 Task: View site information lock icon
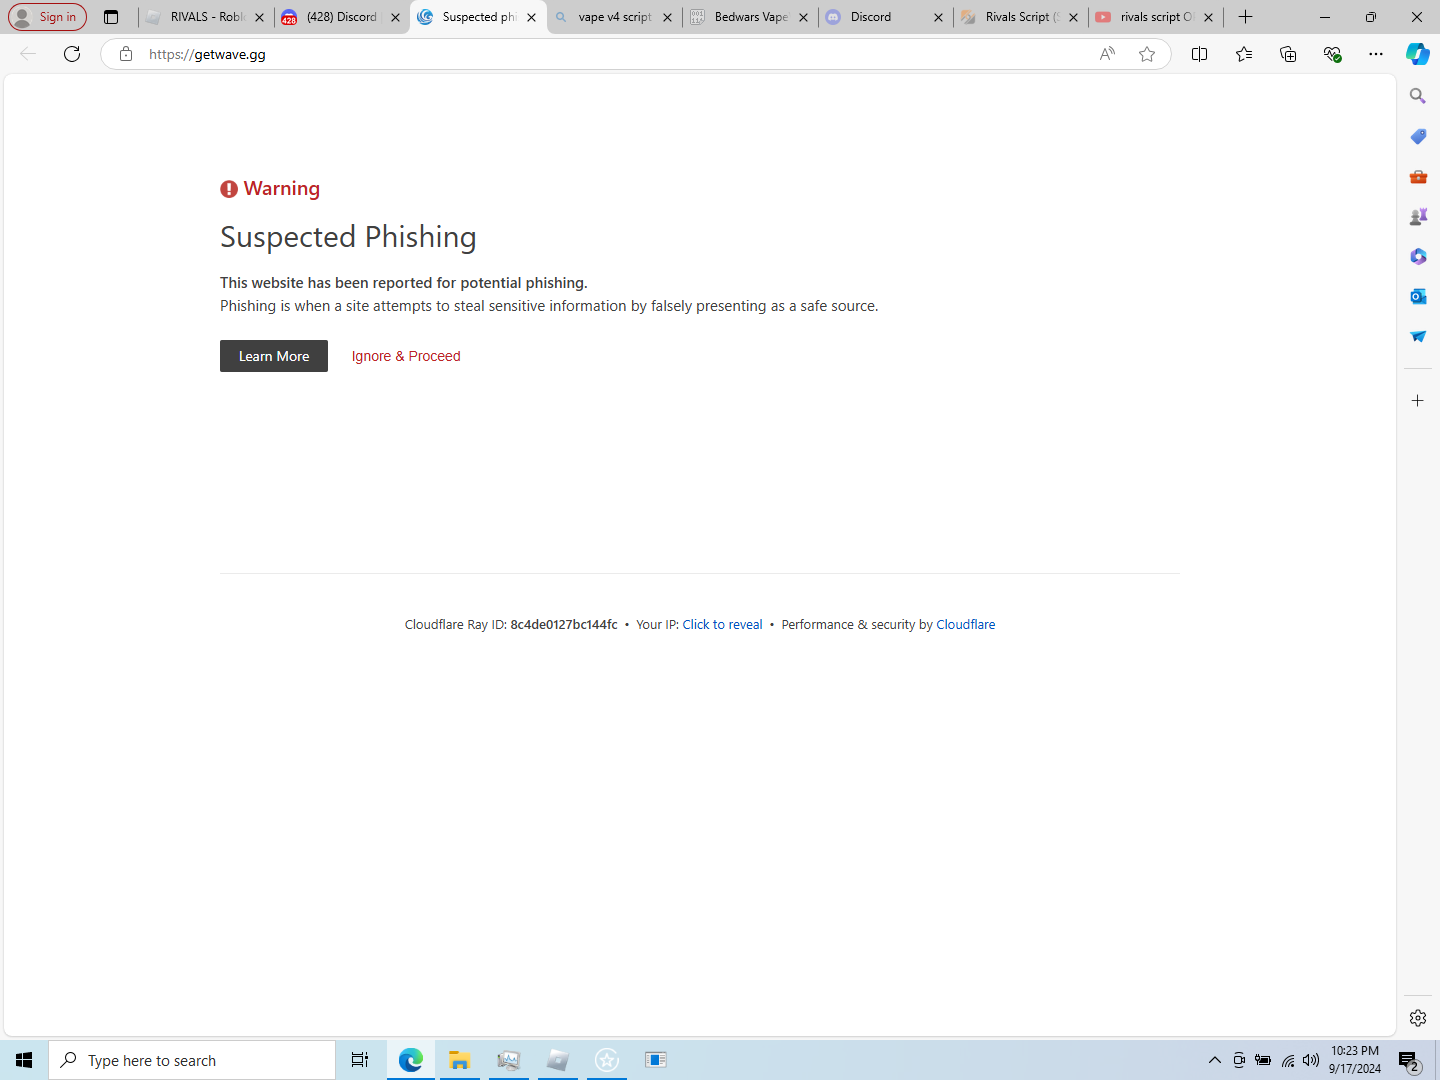(x=126, y=54)
